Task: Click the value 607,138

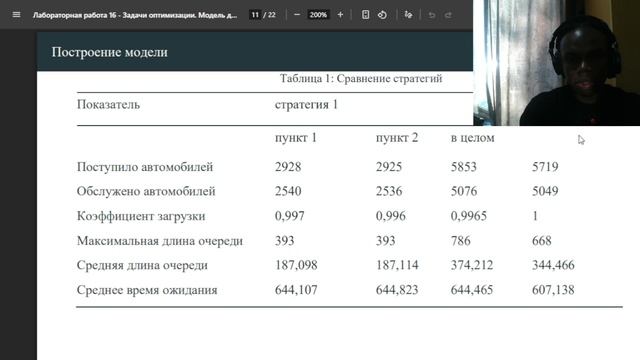Action: coord(553,290)
